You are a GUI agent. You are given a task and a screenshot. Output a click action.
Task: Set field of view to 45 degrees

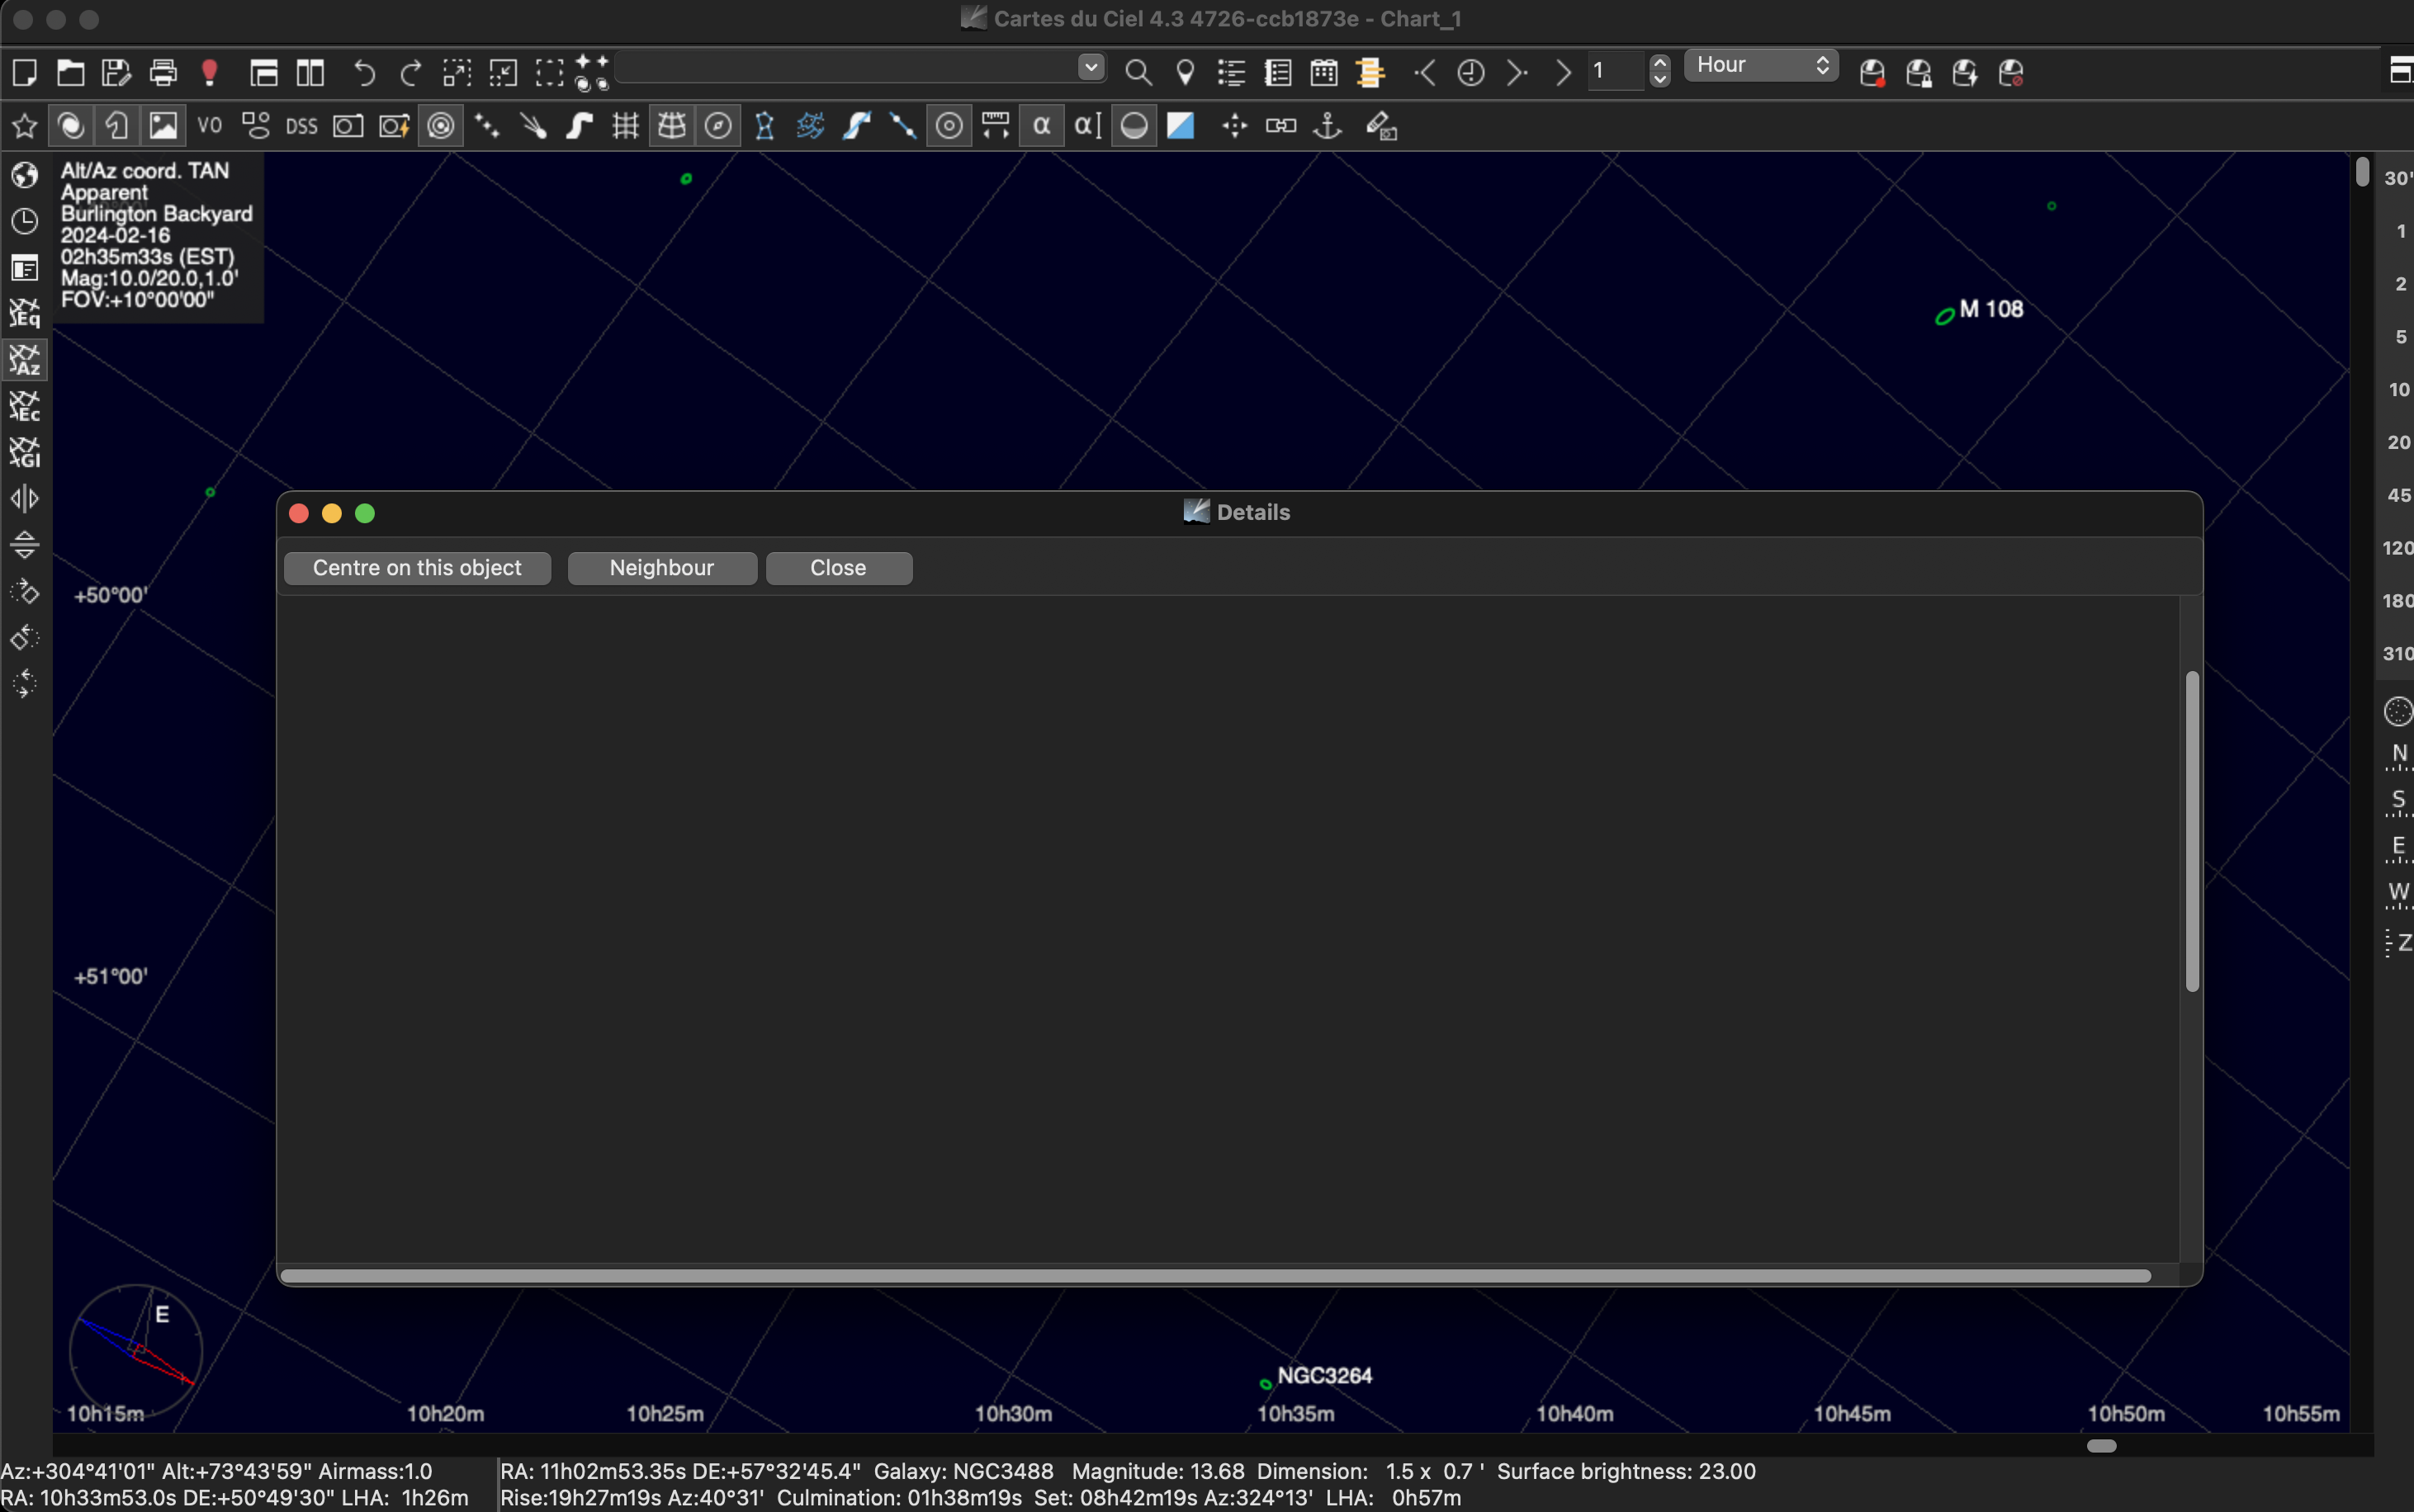click(2398, 495)
